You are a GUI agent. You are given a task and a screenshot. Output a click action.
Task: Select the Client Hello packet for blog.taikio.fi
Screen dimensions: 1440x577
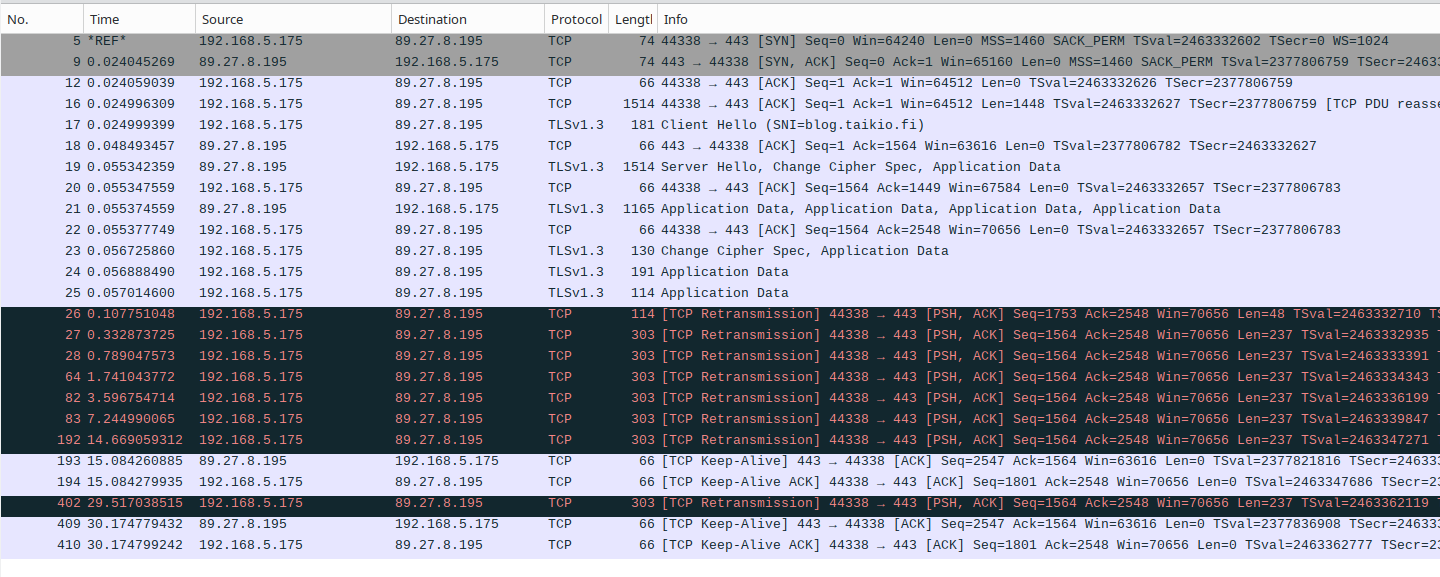(400, 124)
